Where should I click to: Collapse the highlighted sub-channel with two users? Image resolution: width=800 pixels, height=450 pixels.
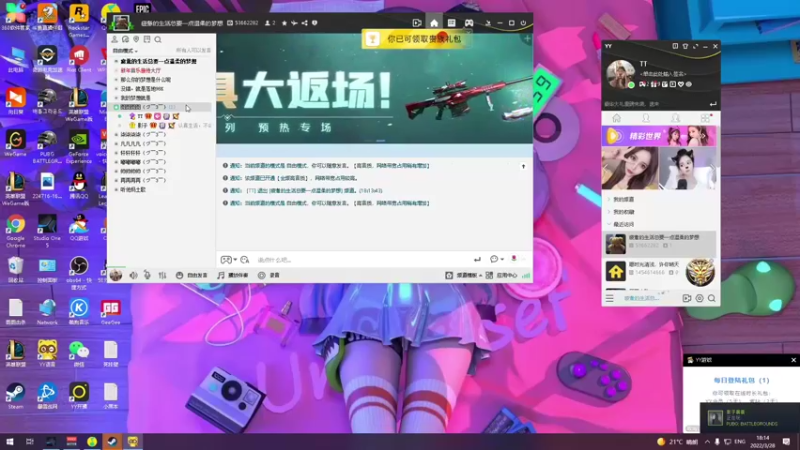[116, 107]
